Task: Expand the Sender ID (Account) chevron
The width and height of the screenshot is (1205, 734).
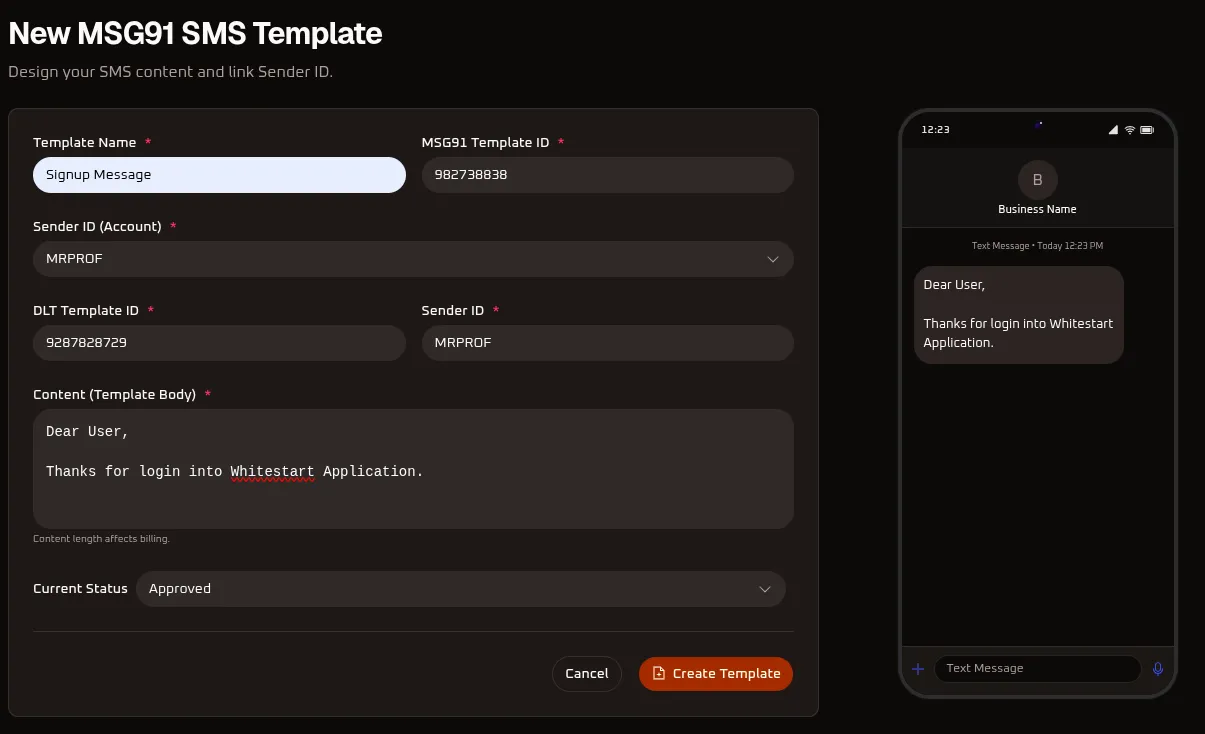Action: click(x=773, y=259)
